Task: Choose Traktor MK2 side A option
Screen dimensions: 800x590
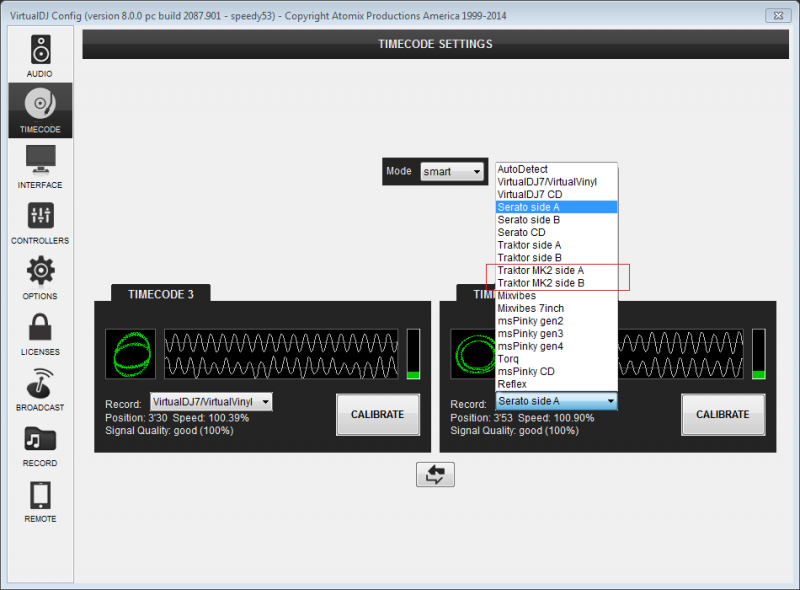Action: 556,270
